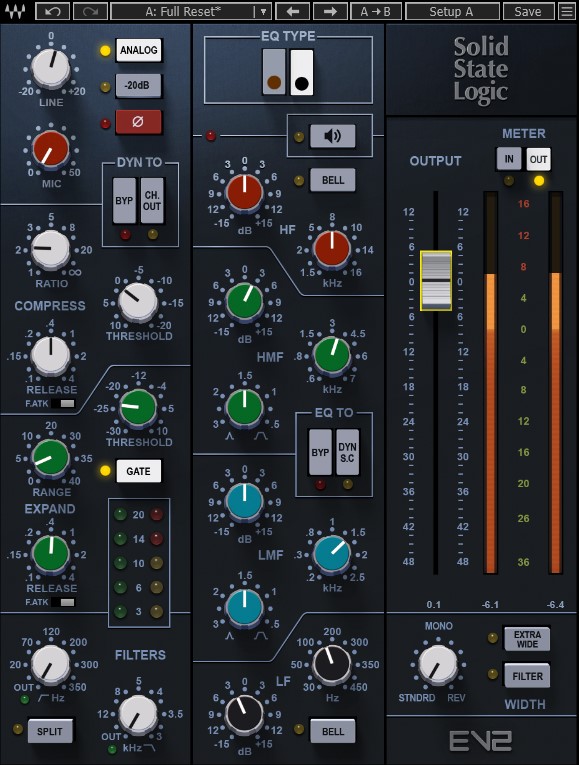Click the LMF Q blue knob
579x765 pixels.
tap(244, 608)
